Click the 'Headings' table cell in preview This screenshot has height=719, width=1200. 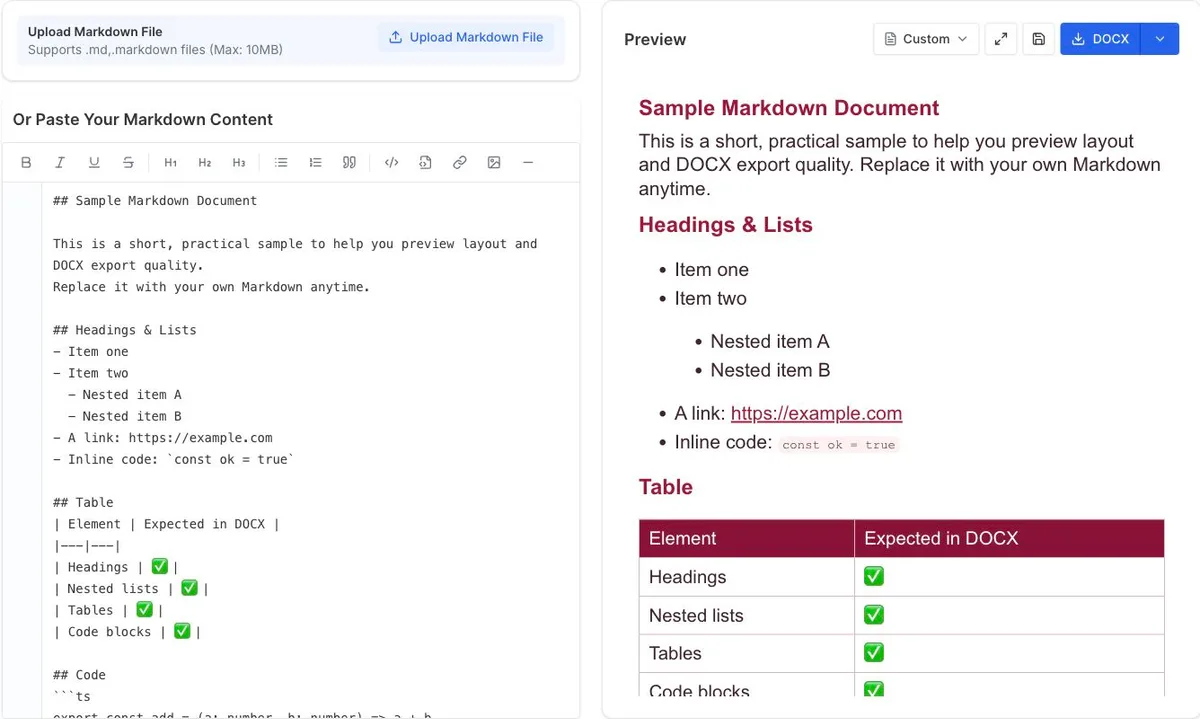[x=747, y=577]
